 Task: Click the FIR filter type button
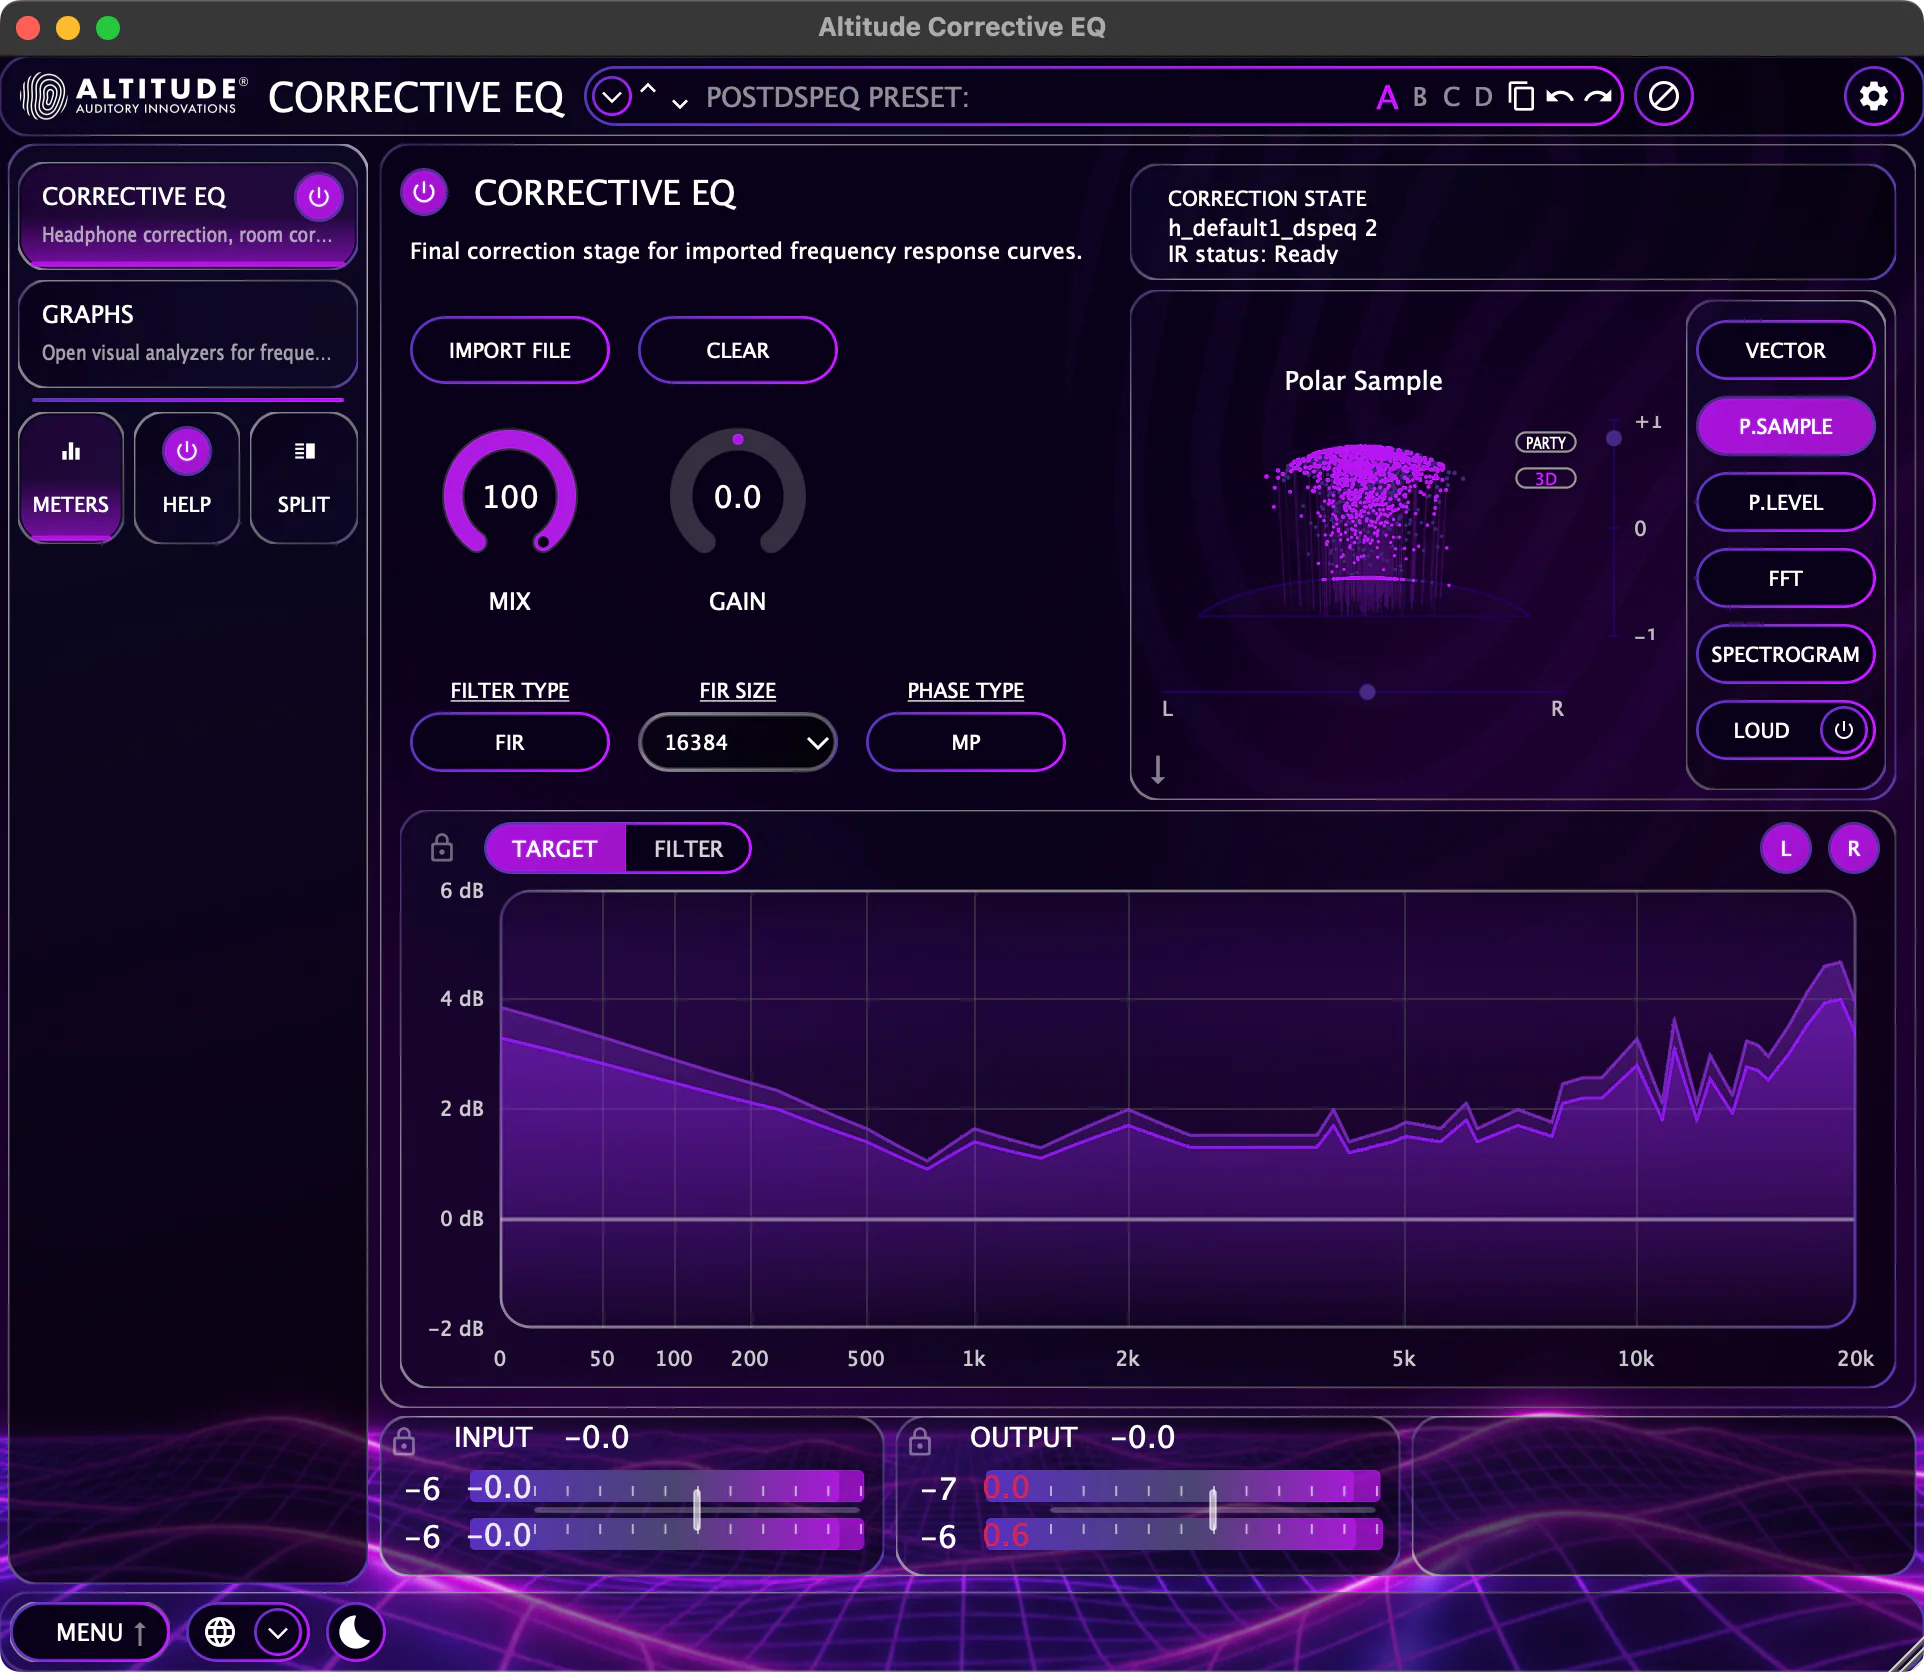510,743
